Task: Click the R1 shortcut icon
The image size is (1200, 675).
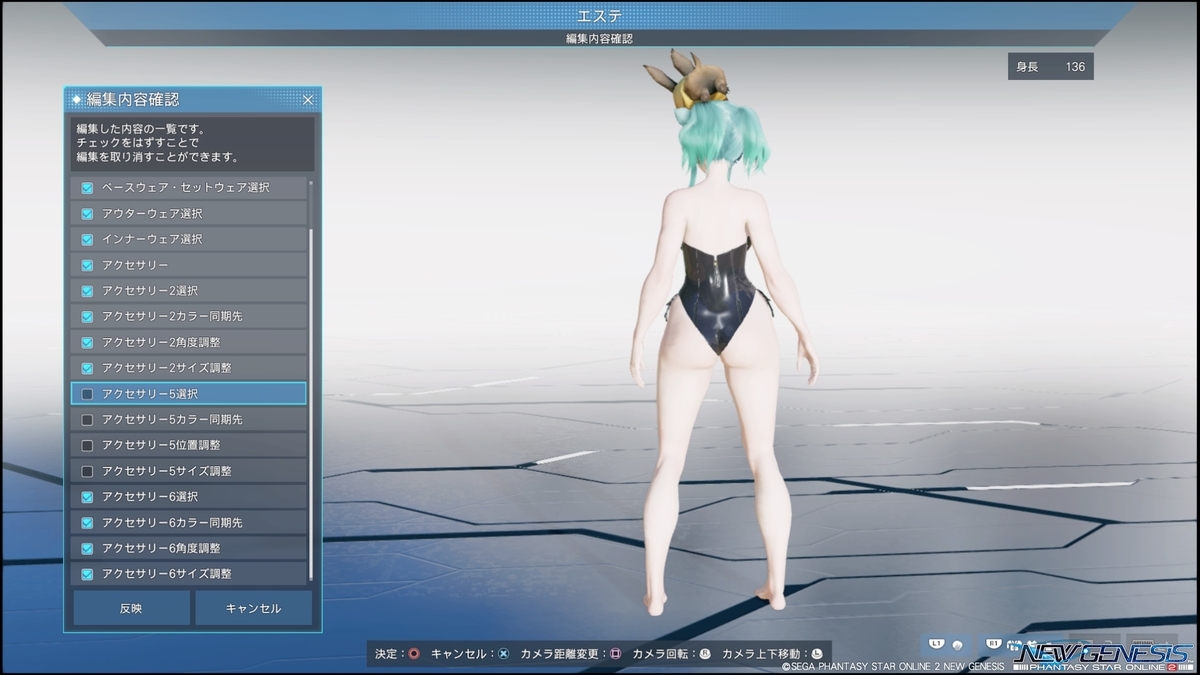Action: coord(994,644)
